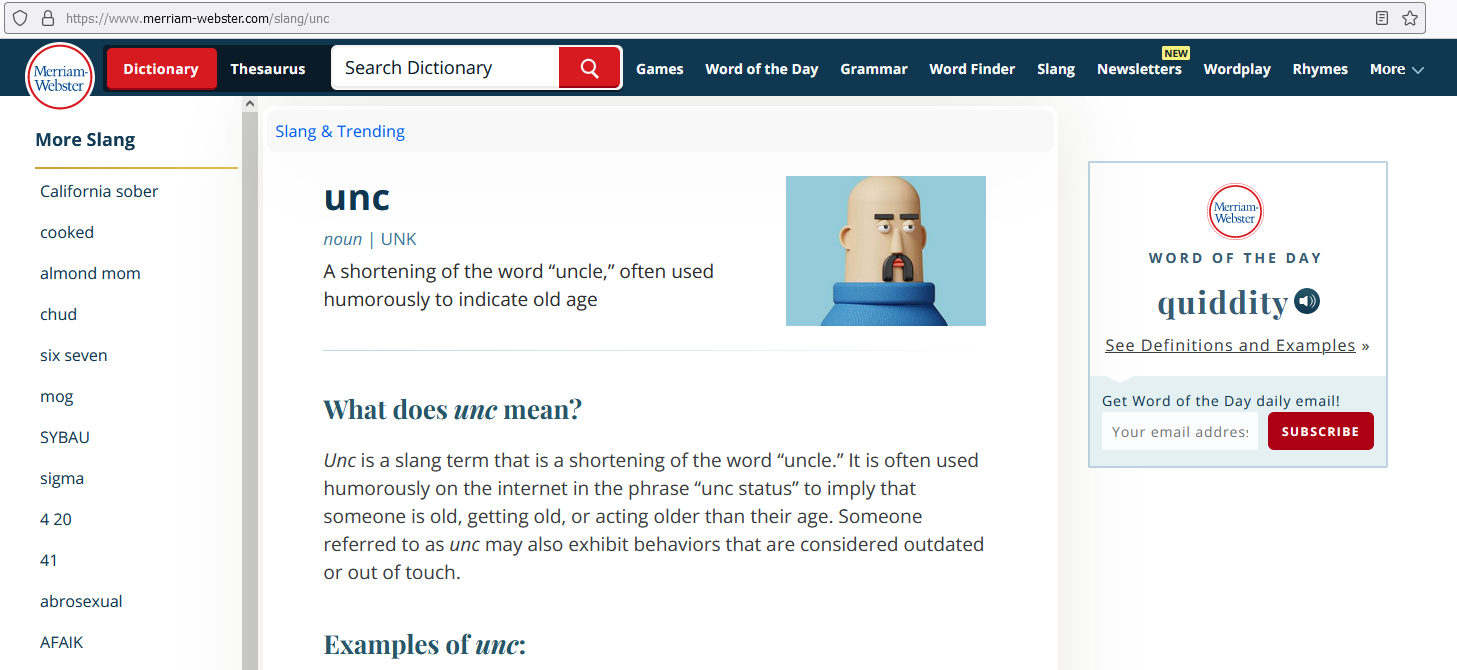Click the red SUBSCRIBE button

(x=1320, y=431)
